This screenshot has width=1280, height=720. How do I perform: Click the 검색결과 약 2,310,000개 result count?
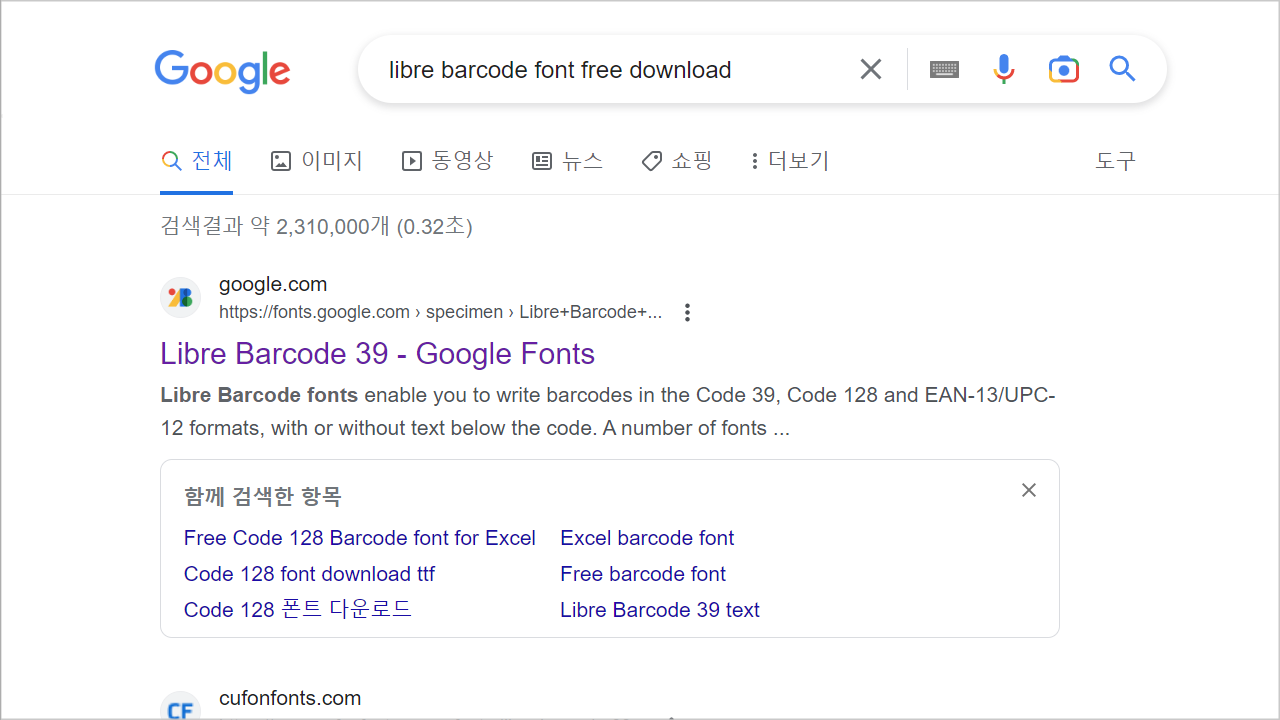tap(316, 227)
